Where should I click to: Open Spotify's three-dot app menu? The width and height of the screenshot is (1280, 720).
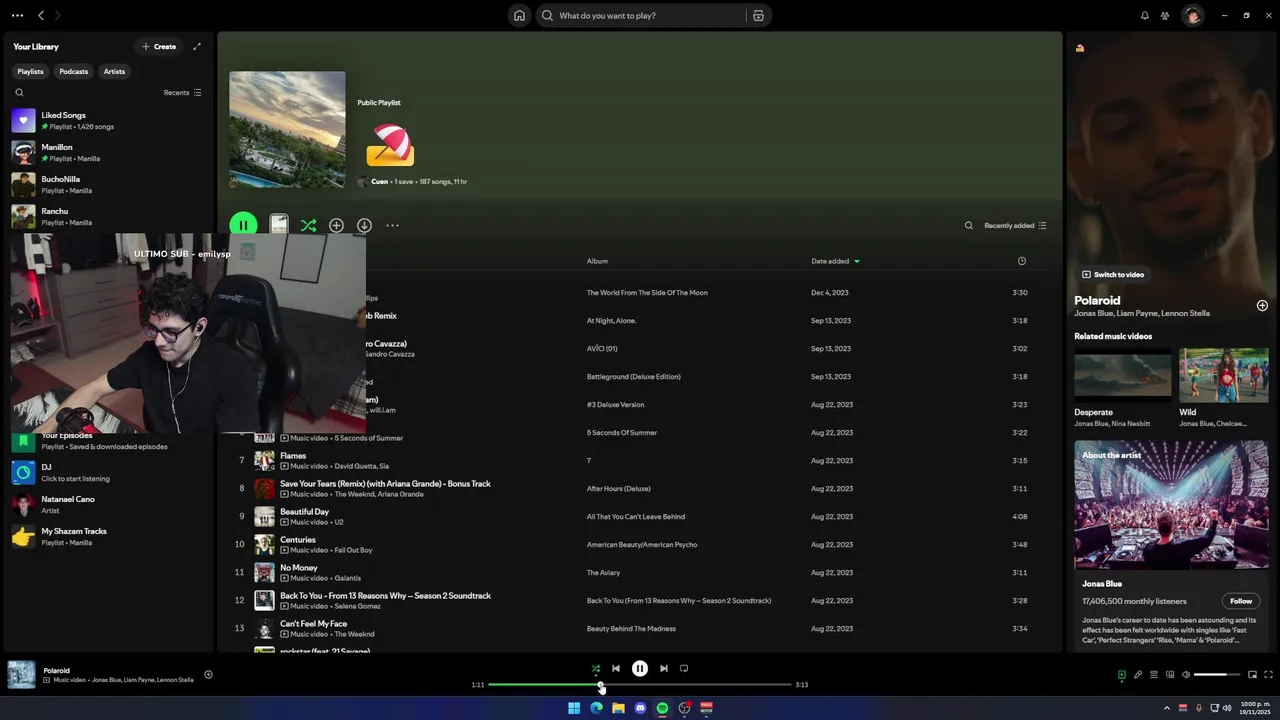[x=17, y=16]
